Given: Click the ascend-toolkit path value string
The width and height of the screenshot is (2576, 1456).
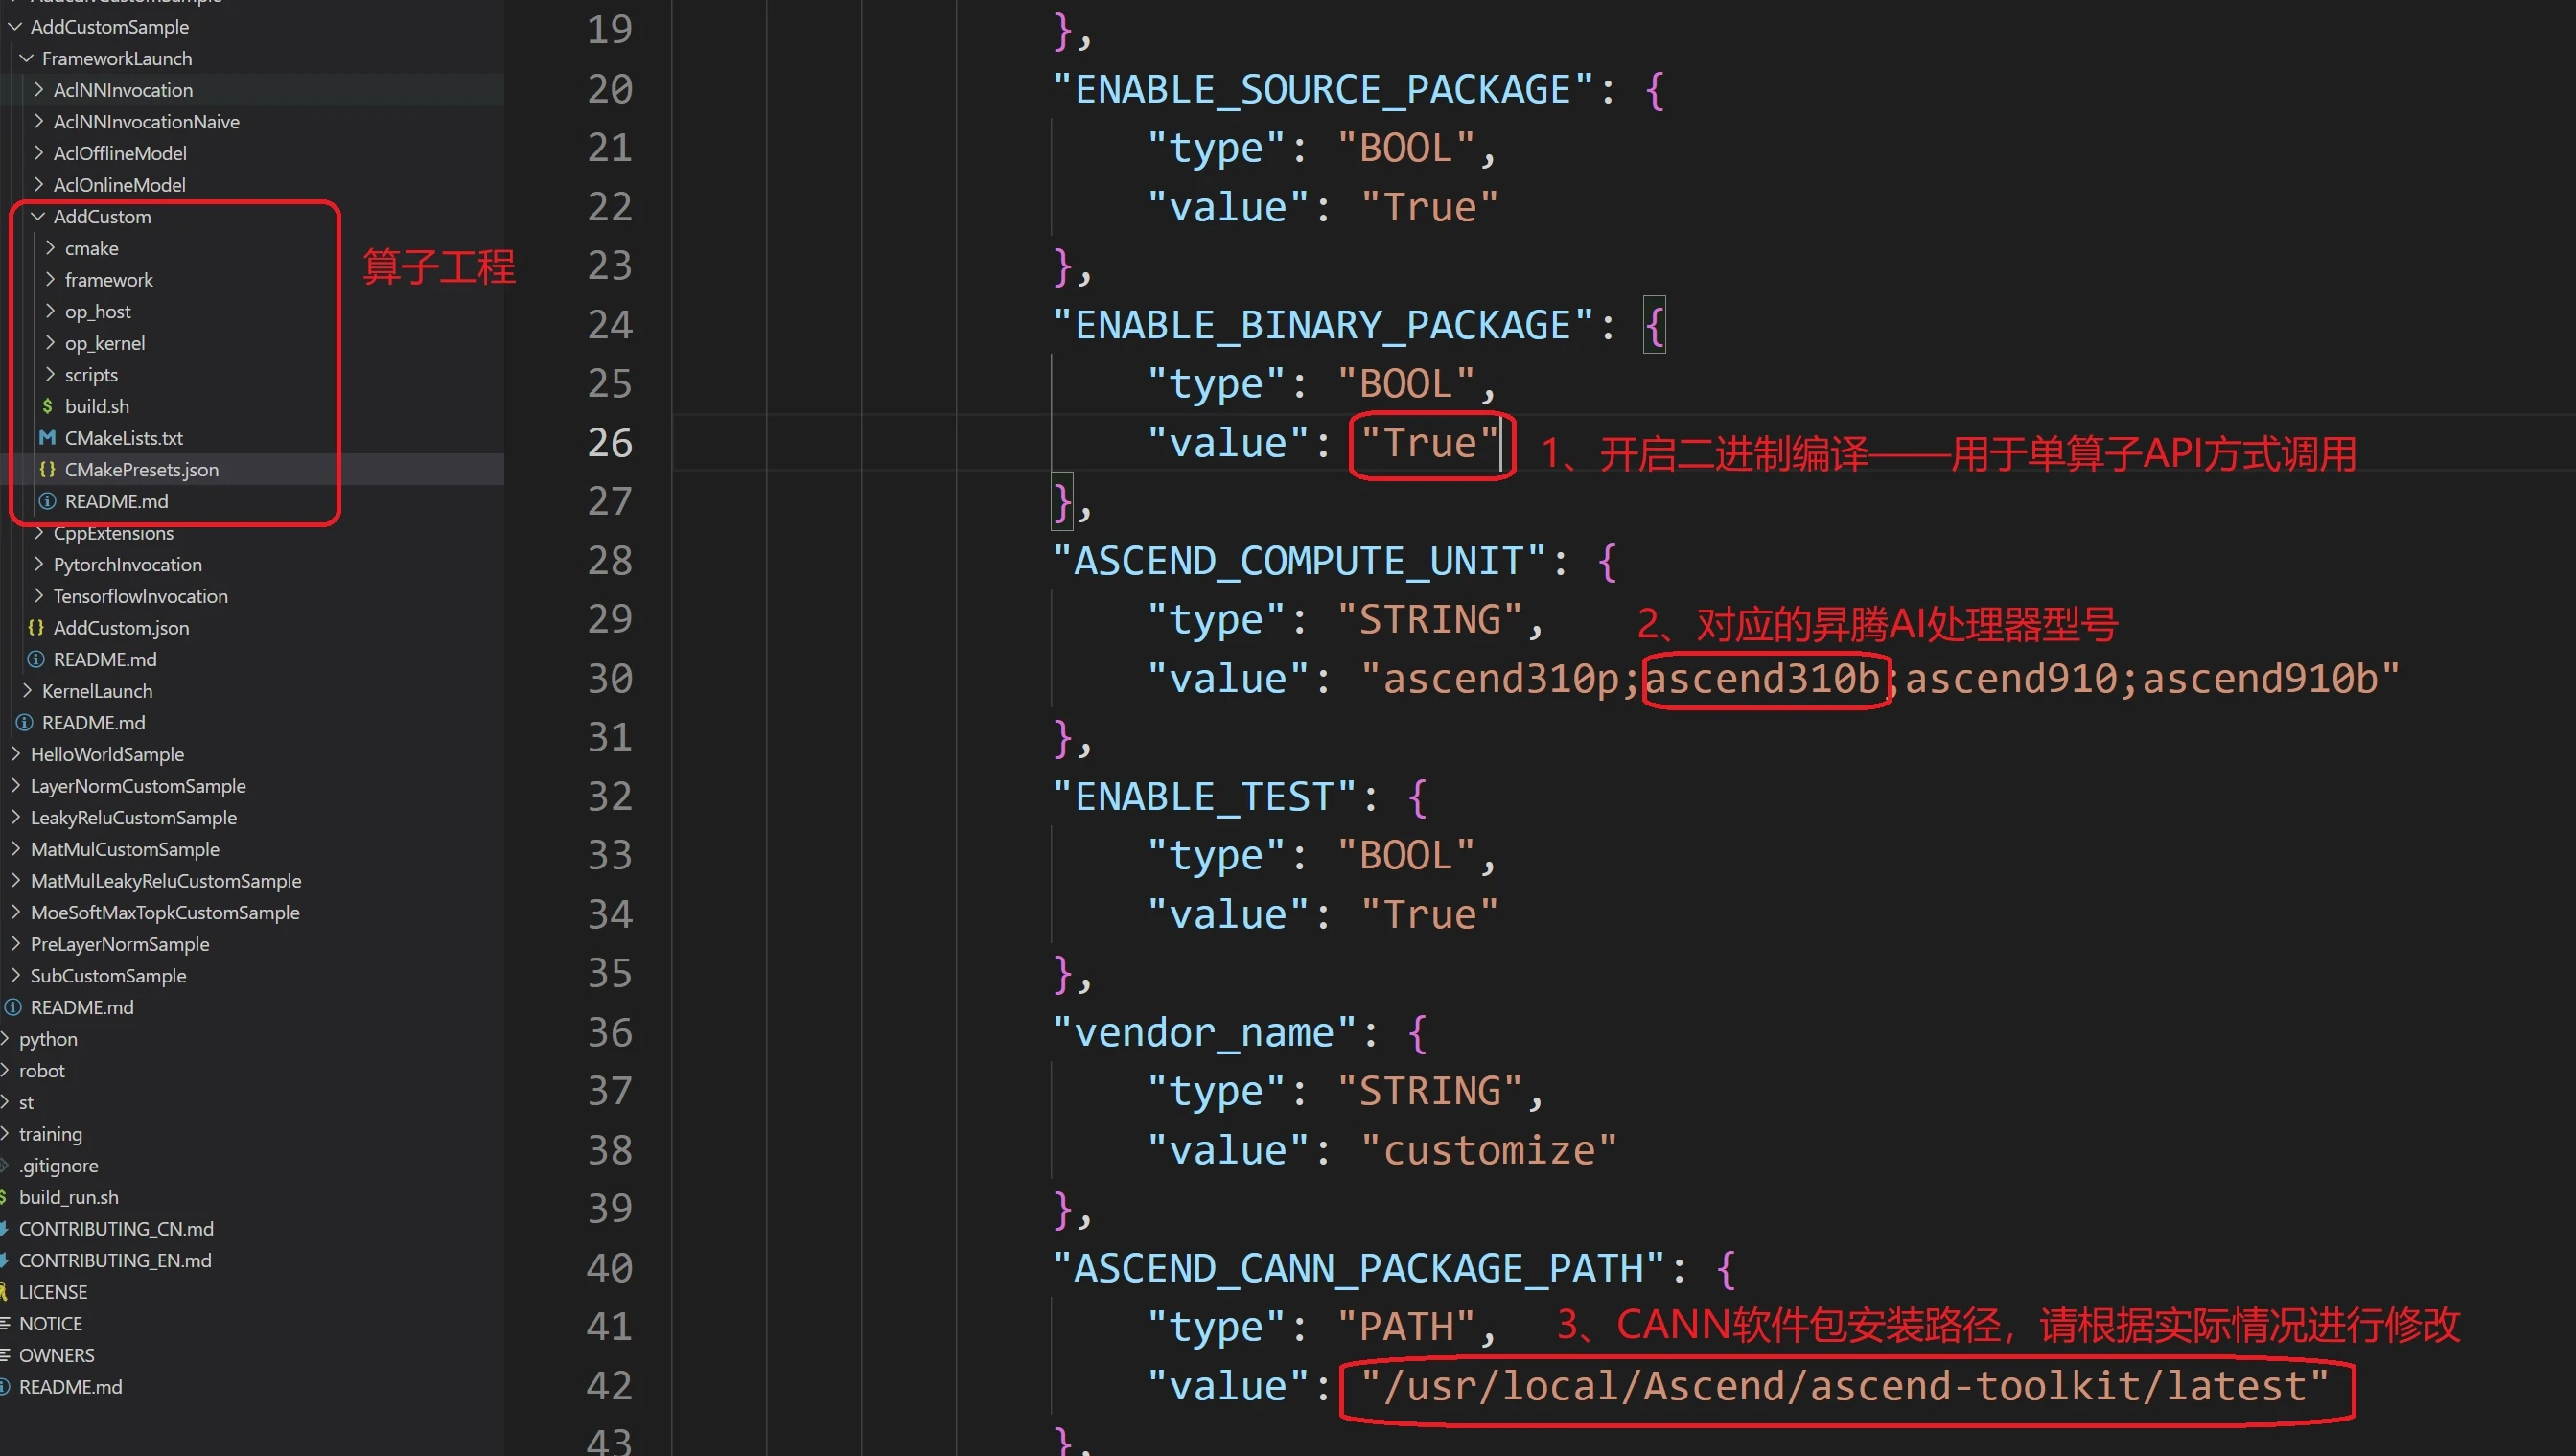Looking at the screenshot, I should (1845, 1386).
